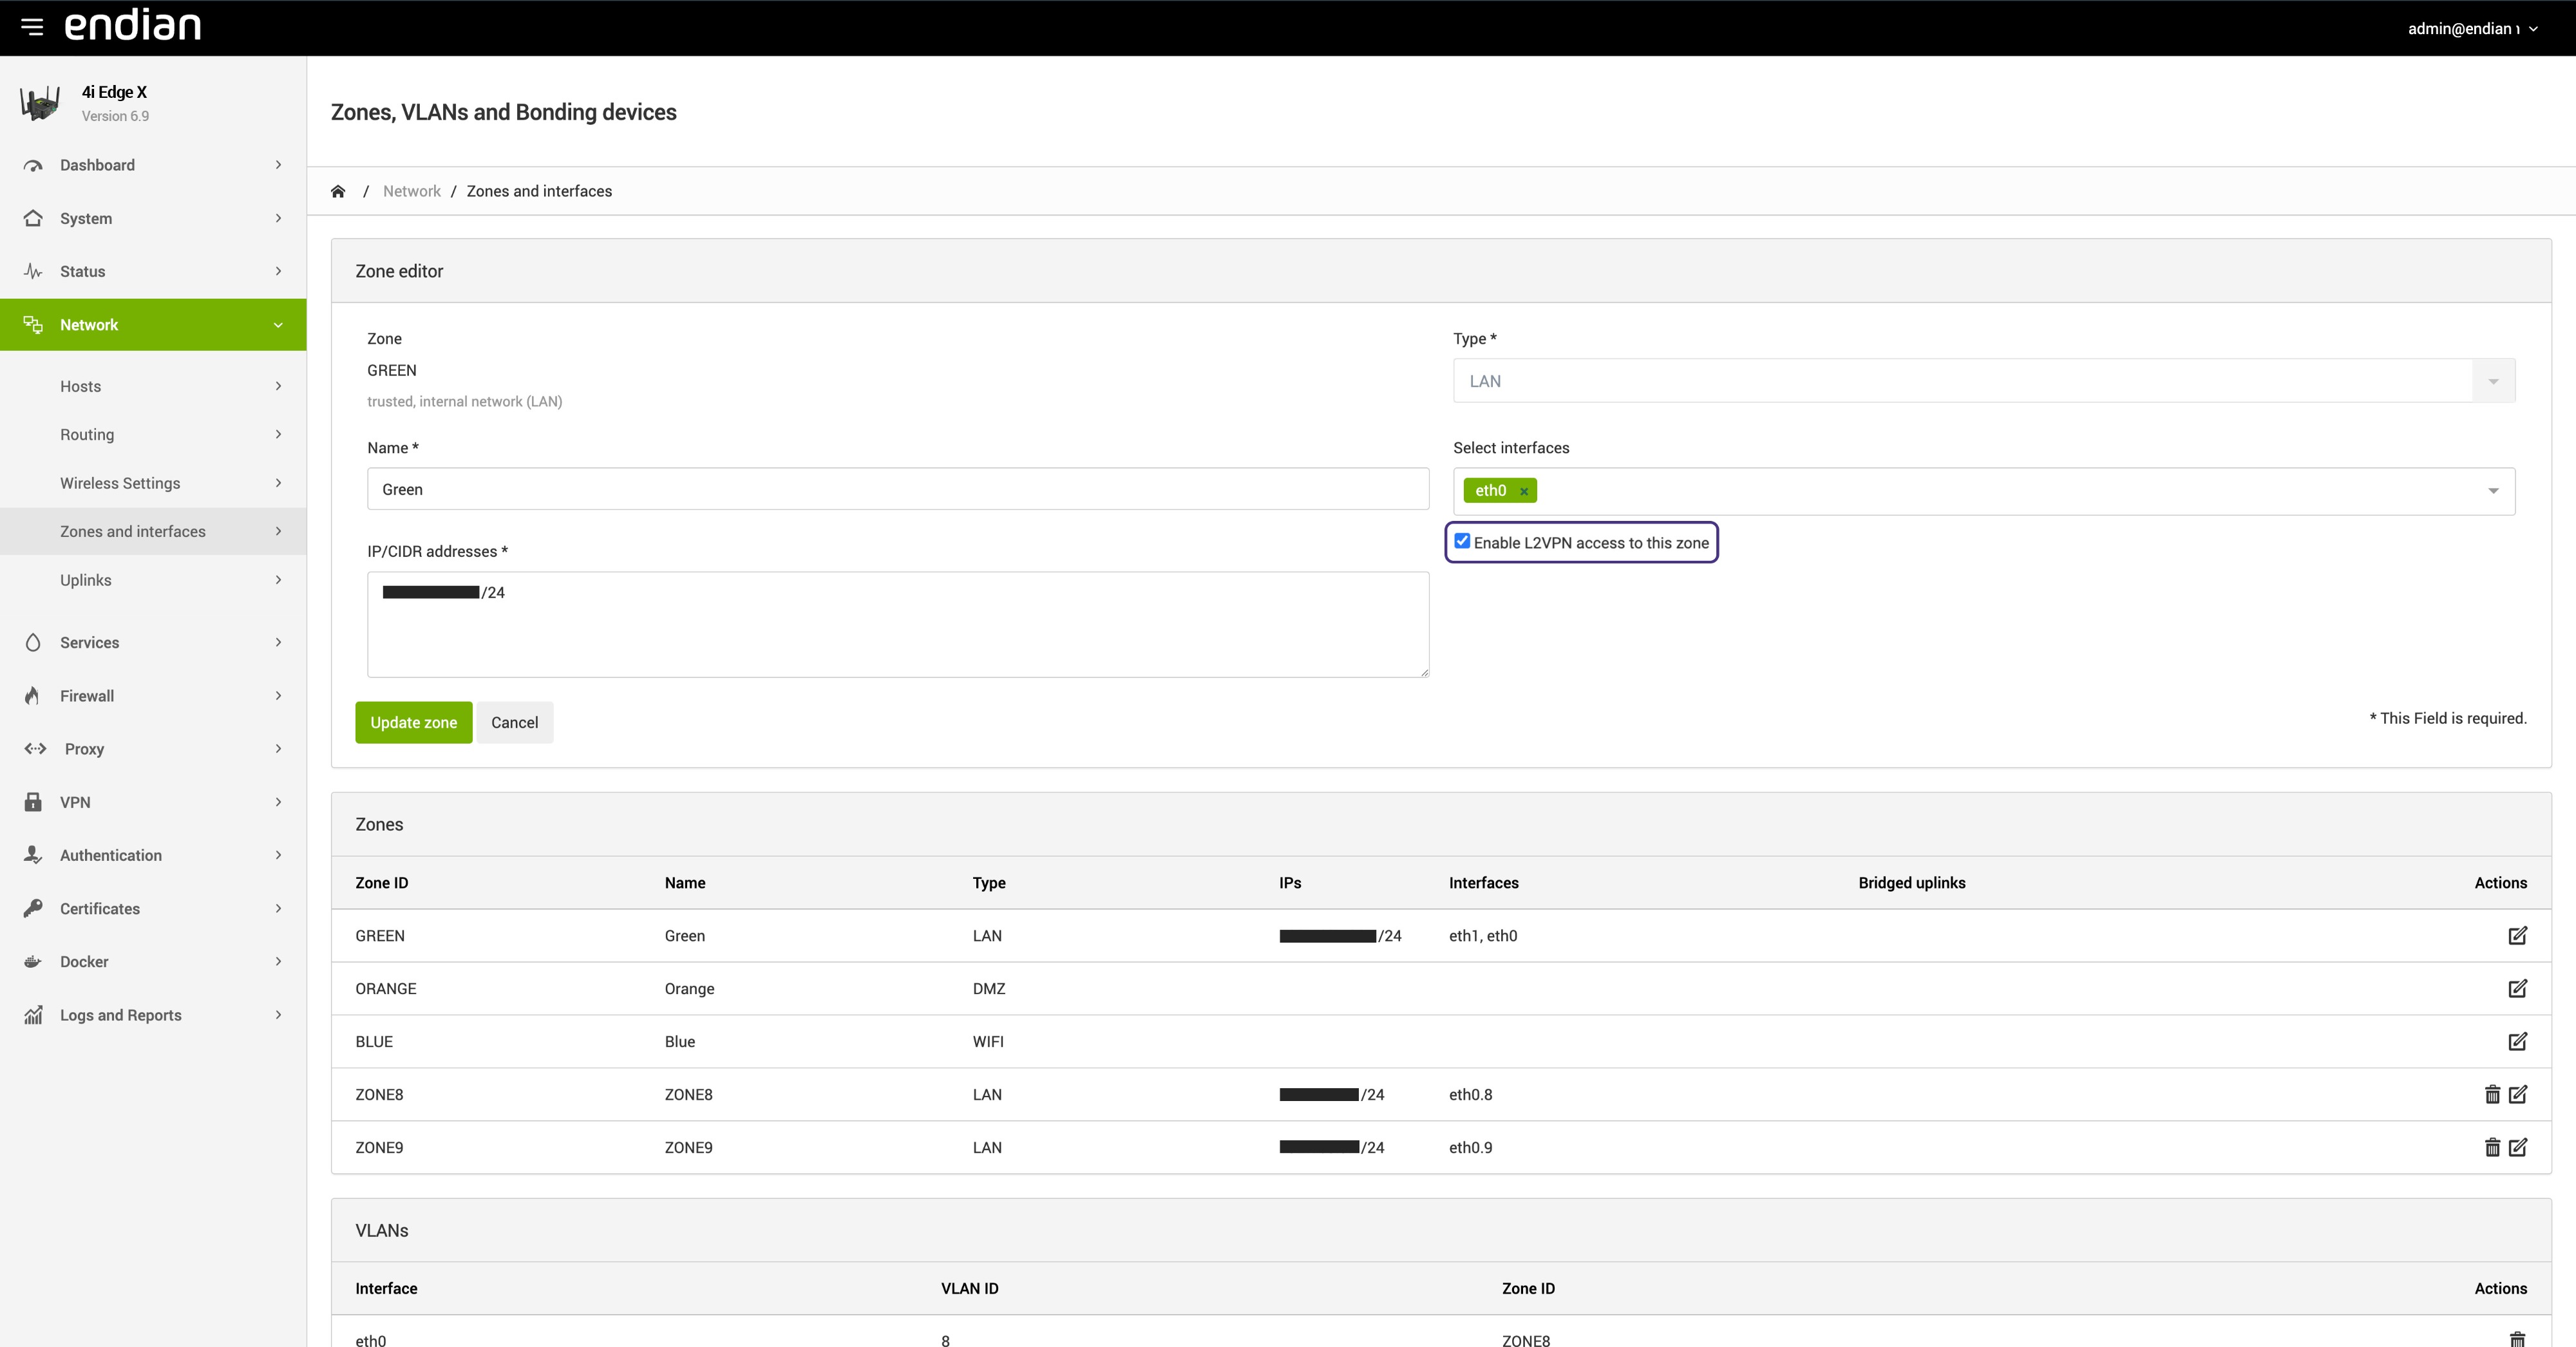Expand the Select interfaces dropdown arrow
This screenshot has width=2576, height=1347.
coord(2493,491)
